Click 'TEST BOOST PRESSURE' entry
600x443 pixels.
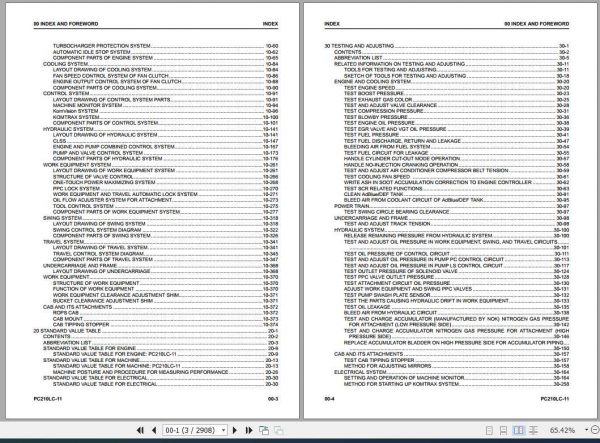374,93
